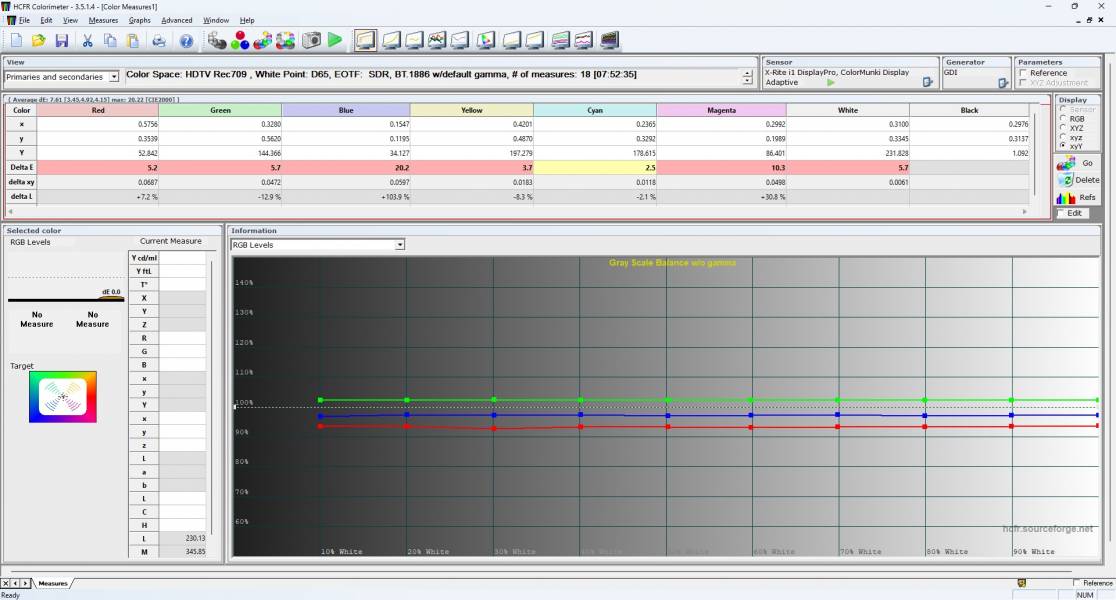Screen dimensions: 1116x600
Task: Click the camera icon in the toolbar
Action: [312, 41]
